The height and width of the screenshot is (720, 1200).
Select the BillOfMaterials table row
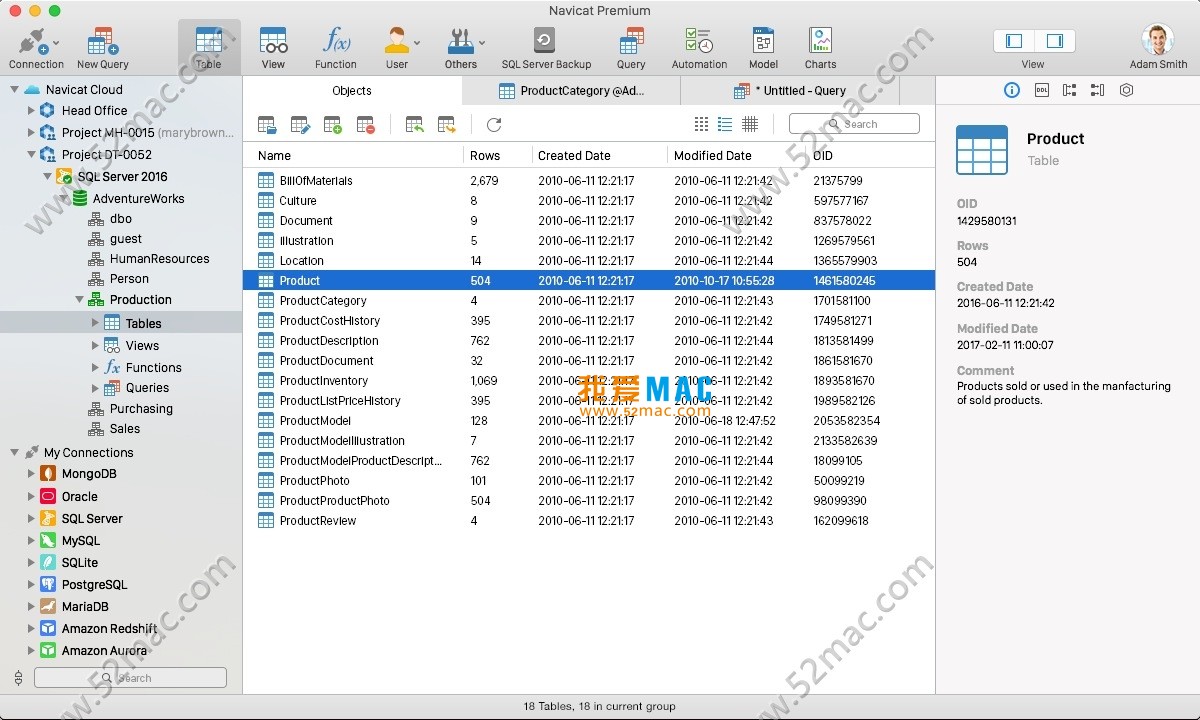click(589, 181)
